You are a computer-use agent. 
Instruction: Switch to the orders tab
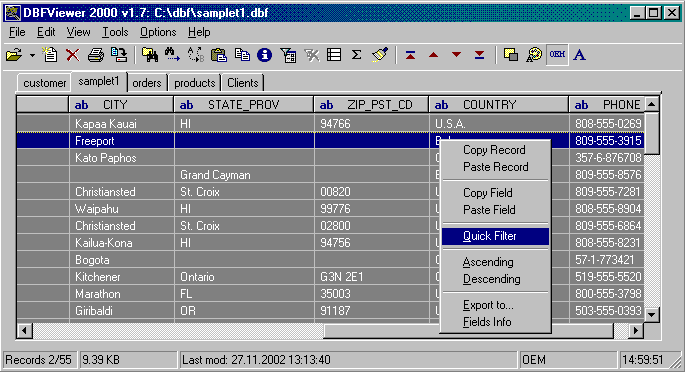147,83
